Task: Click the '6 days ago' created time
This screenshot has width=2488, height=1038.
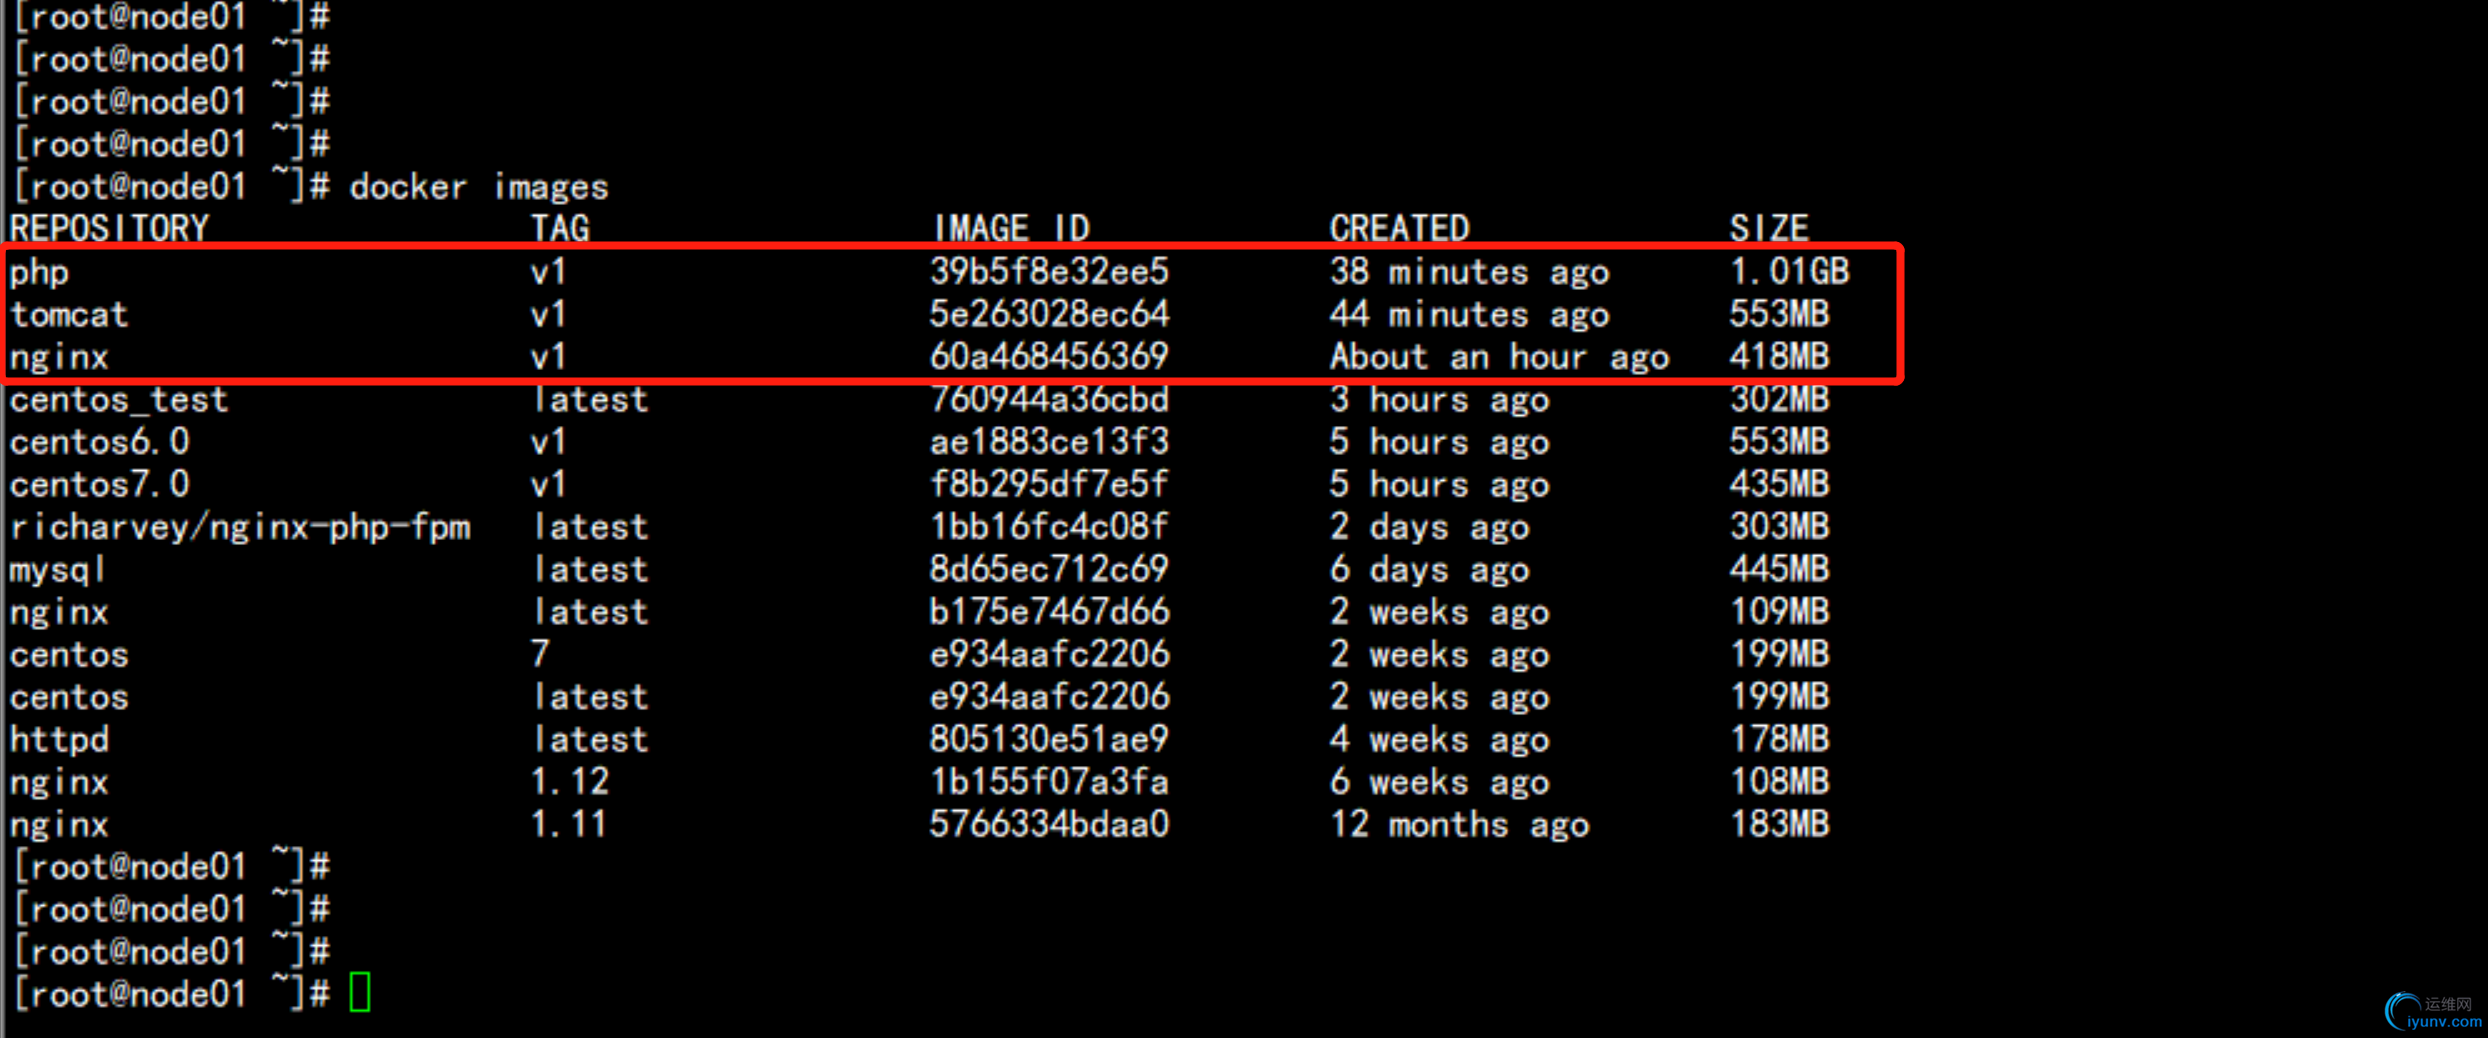Action: 1429,571
